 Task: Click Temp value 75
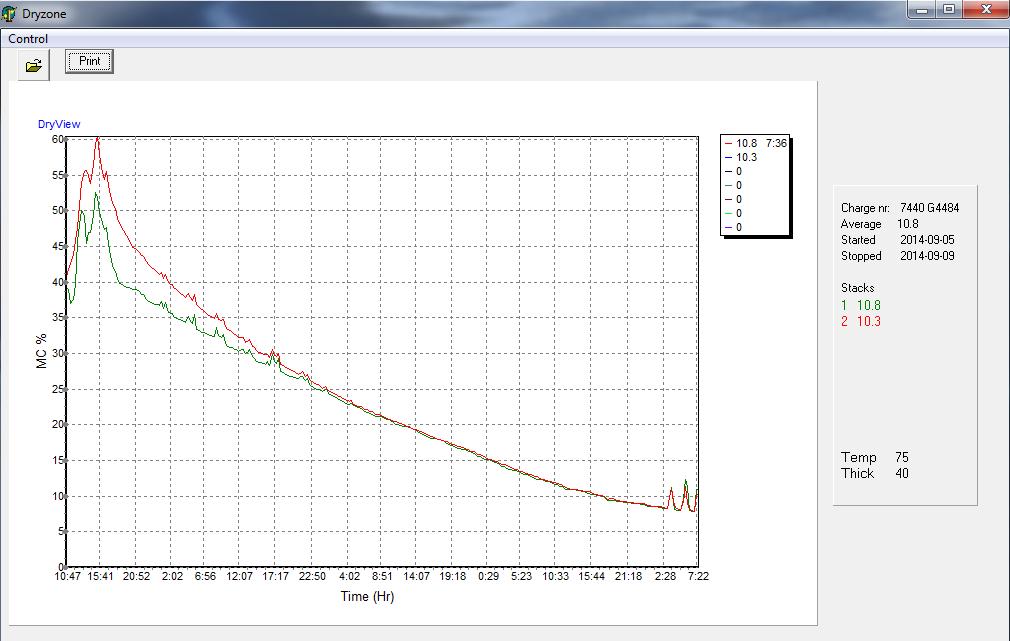click(902, 457)
